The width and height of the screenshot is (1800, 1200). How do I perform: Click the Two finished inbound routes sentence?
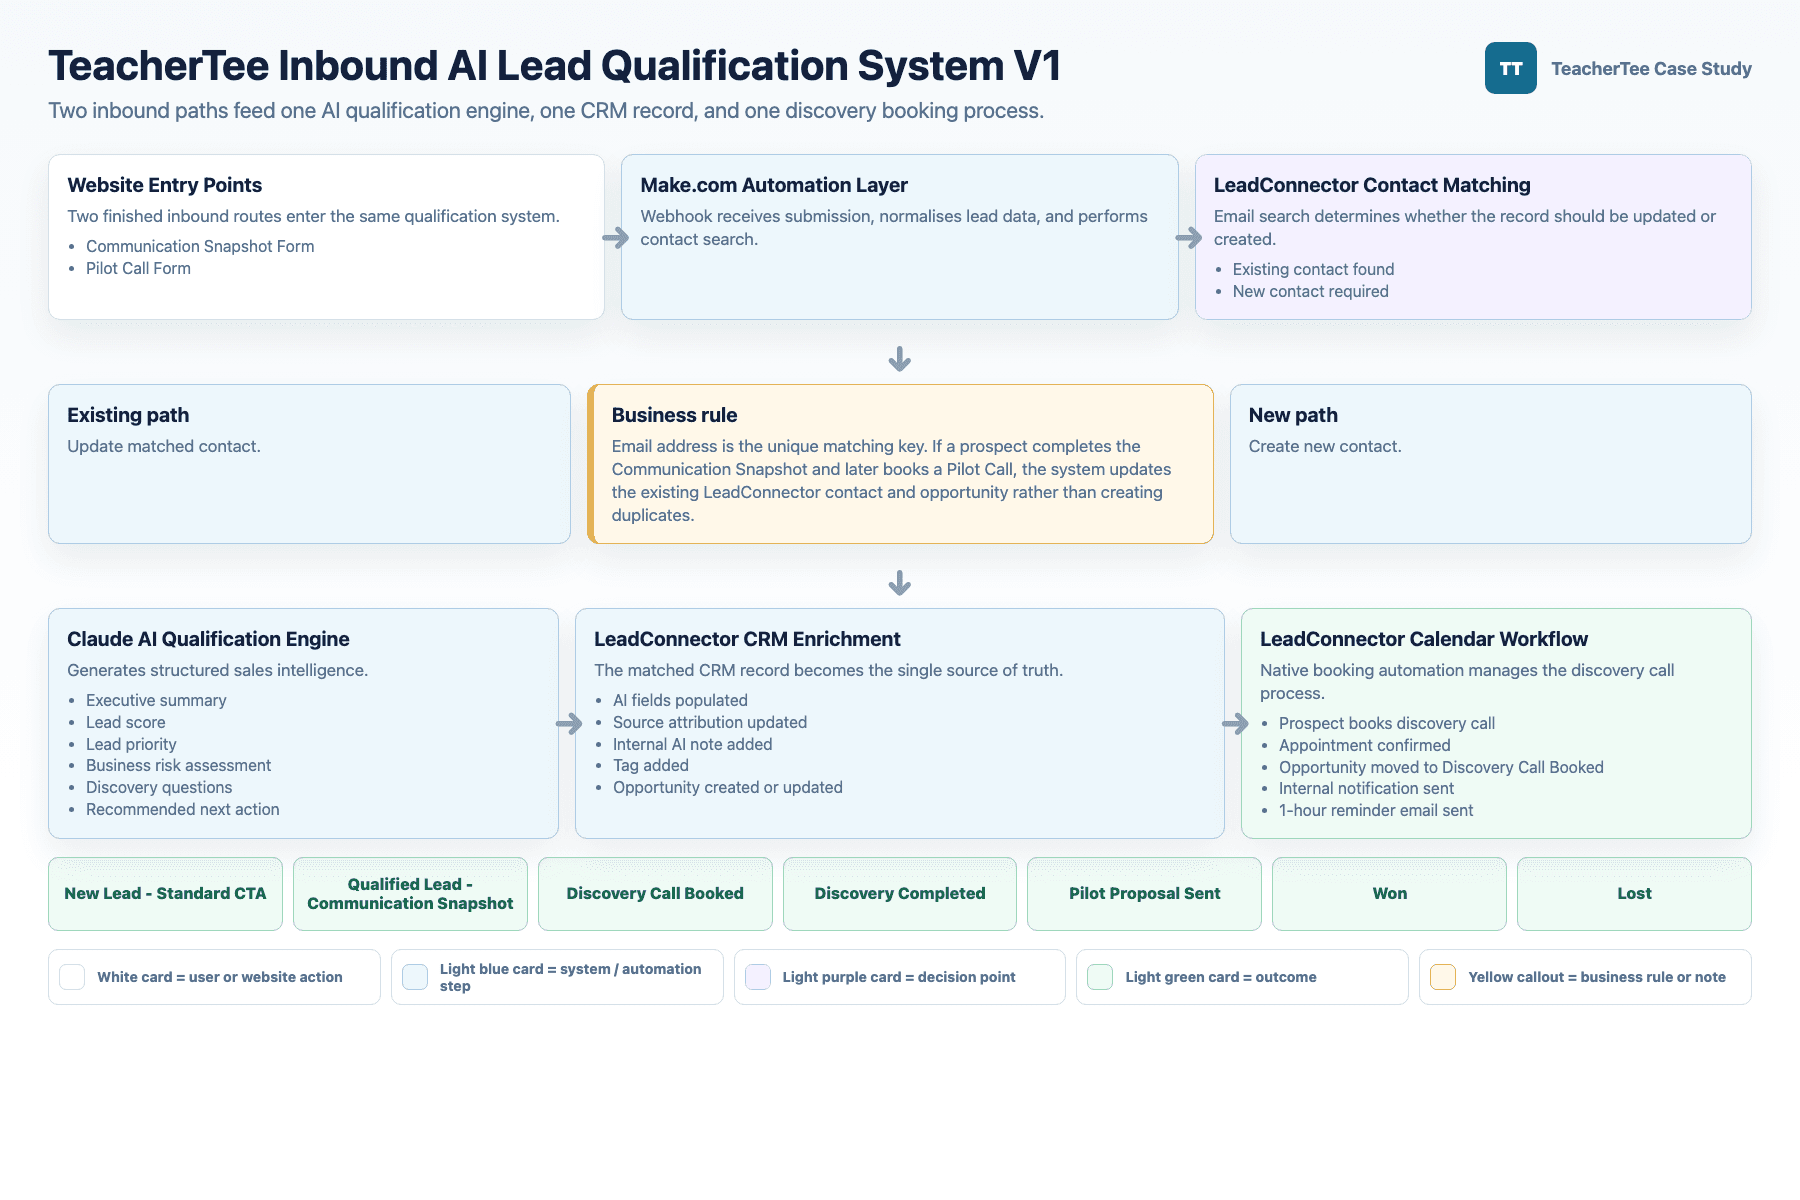(x=313, y=216)
